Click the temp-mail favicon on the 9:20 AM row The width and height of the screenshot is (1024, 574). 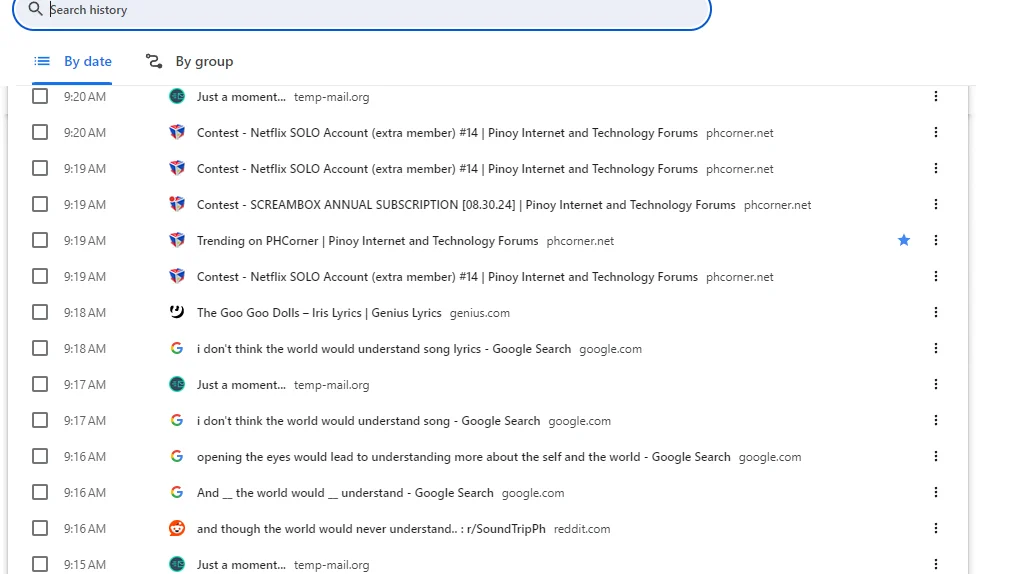tap(177, 97)
